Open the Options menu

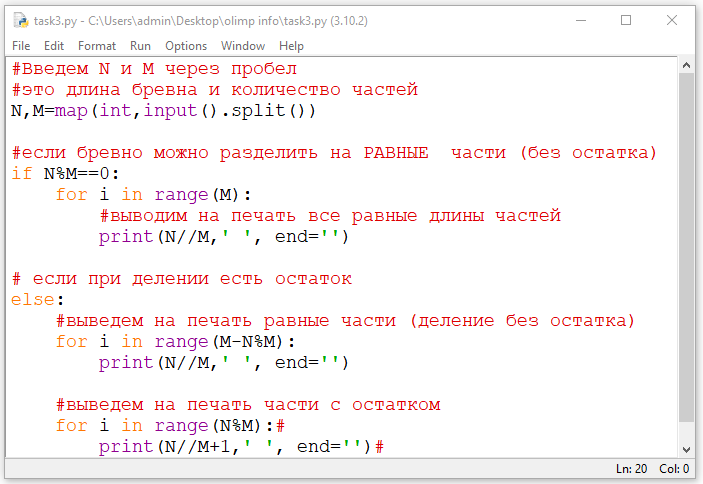pyautogui.click(x=186, y=46)
